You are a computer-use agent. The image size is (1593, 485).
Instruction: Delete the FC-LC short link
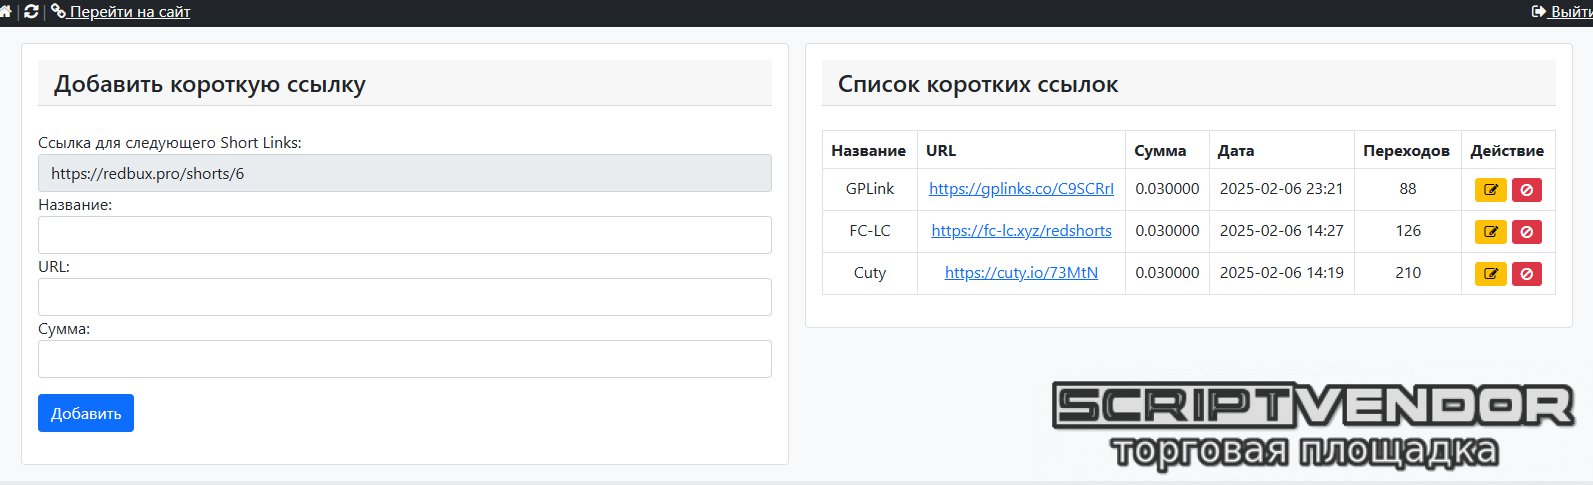1526,232
